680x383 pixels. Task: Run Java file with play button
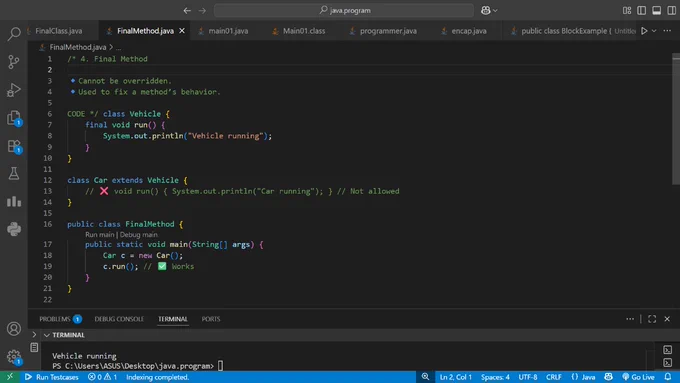pyautogui.click(x=644, y=31)
